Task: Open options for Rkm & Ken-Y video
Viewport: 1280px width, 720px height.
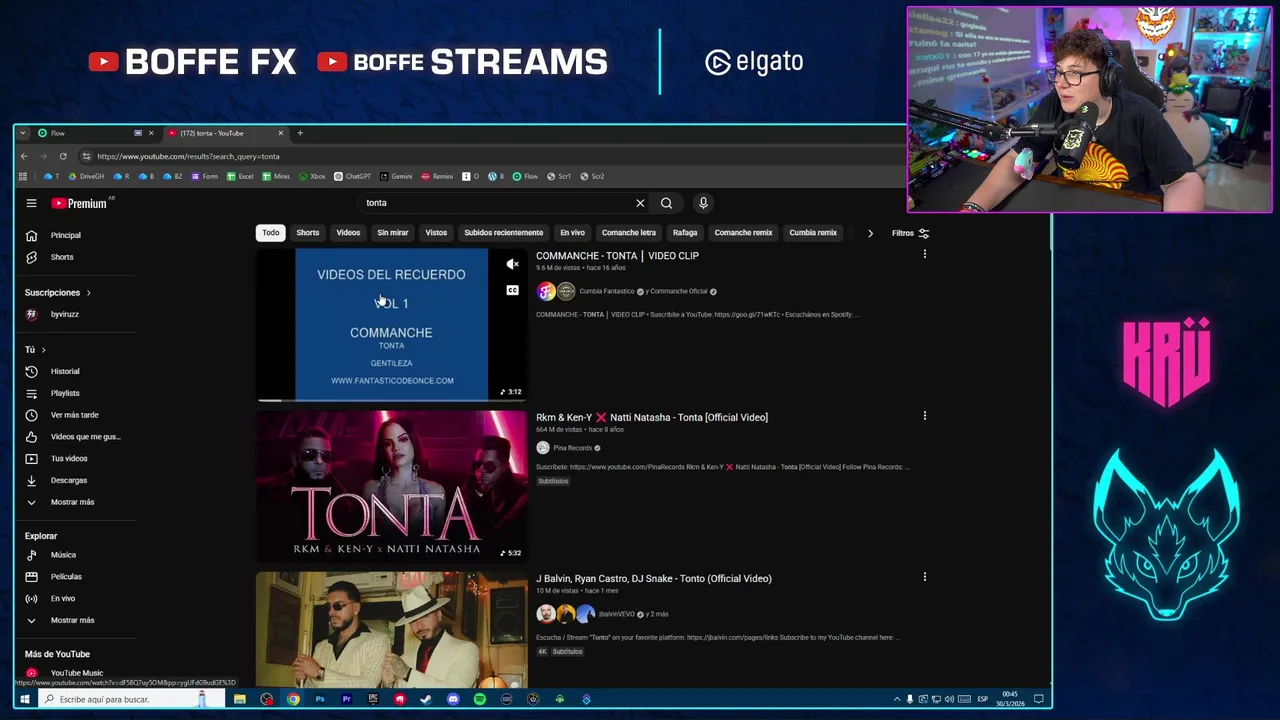Action: pos(924,416)
